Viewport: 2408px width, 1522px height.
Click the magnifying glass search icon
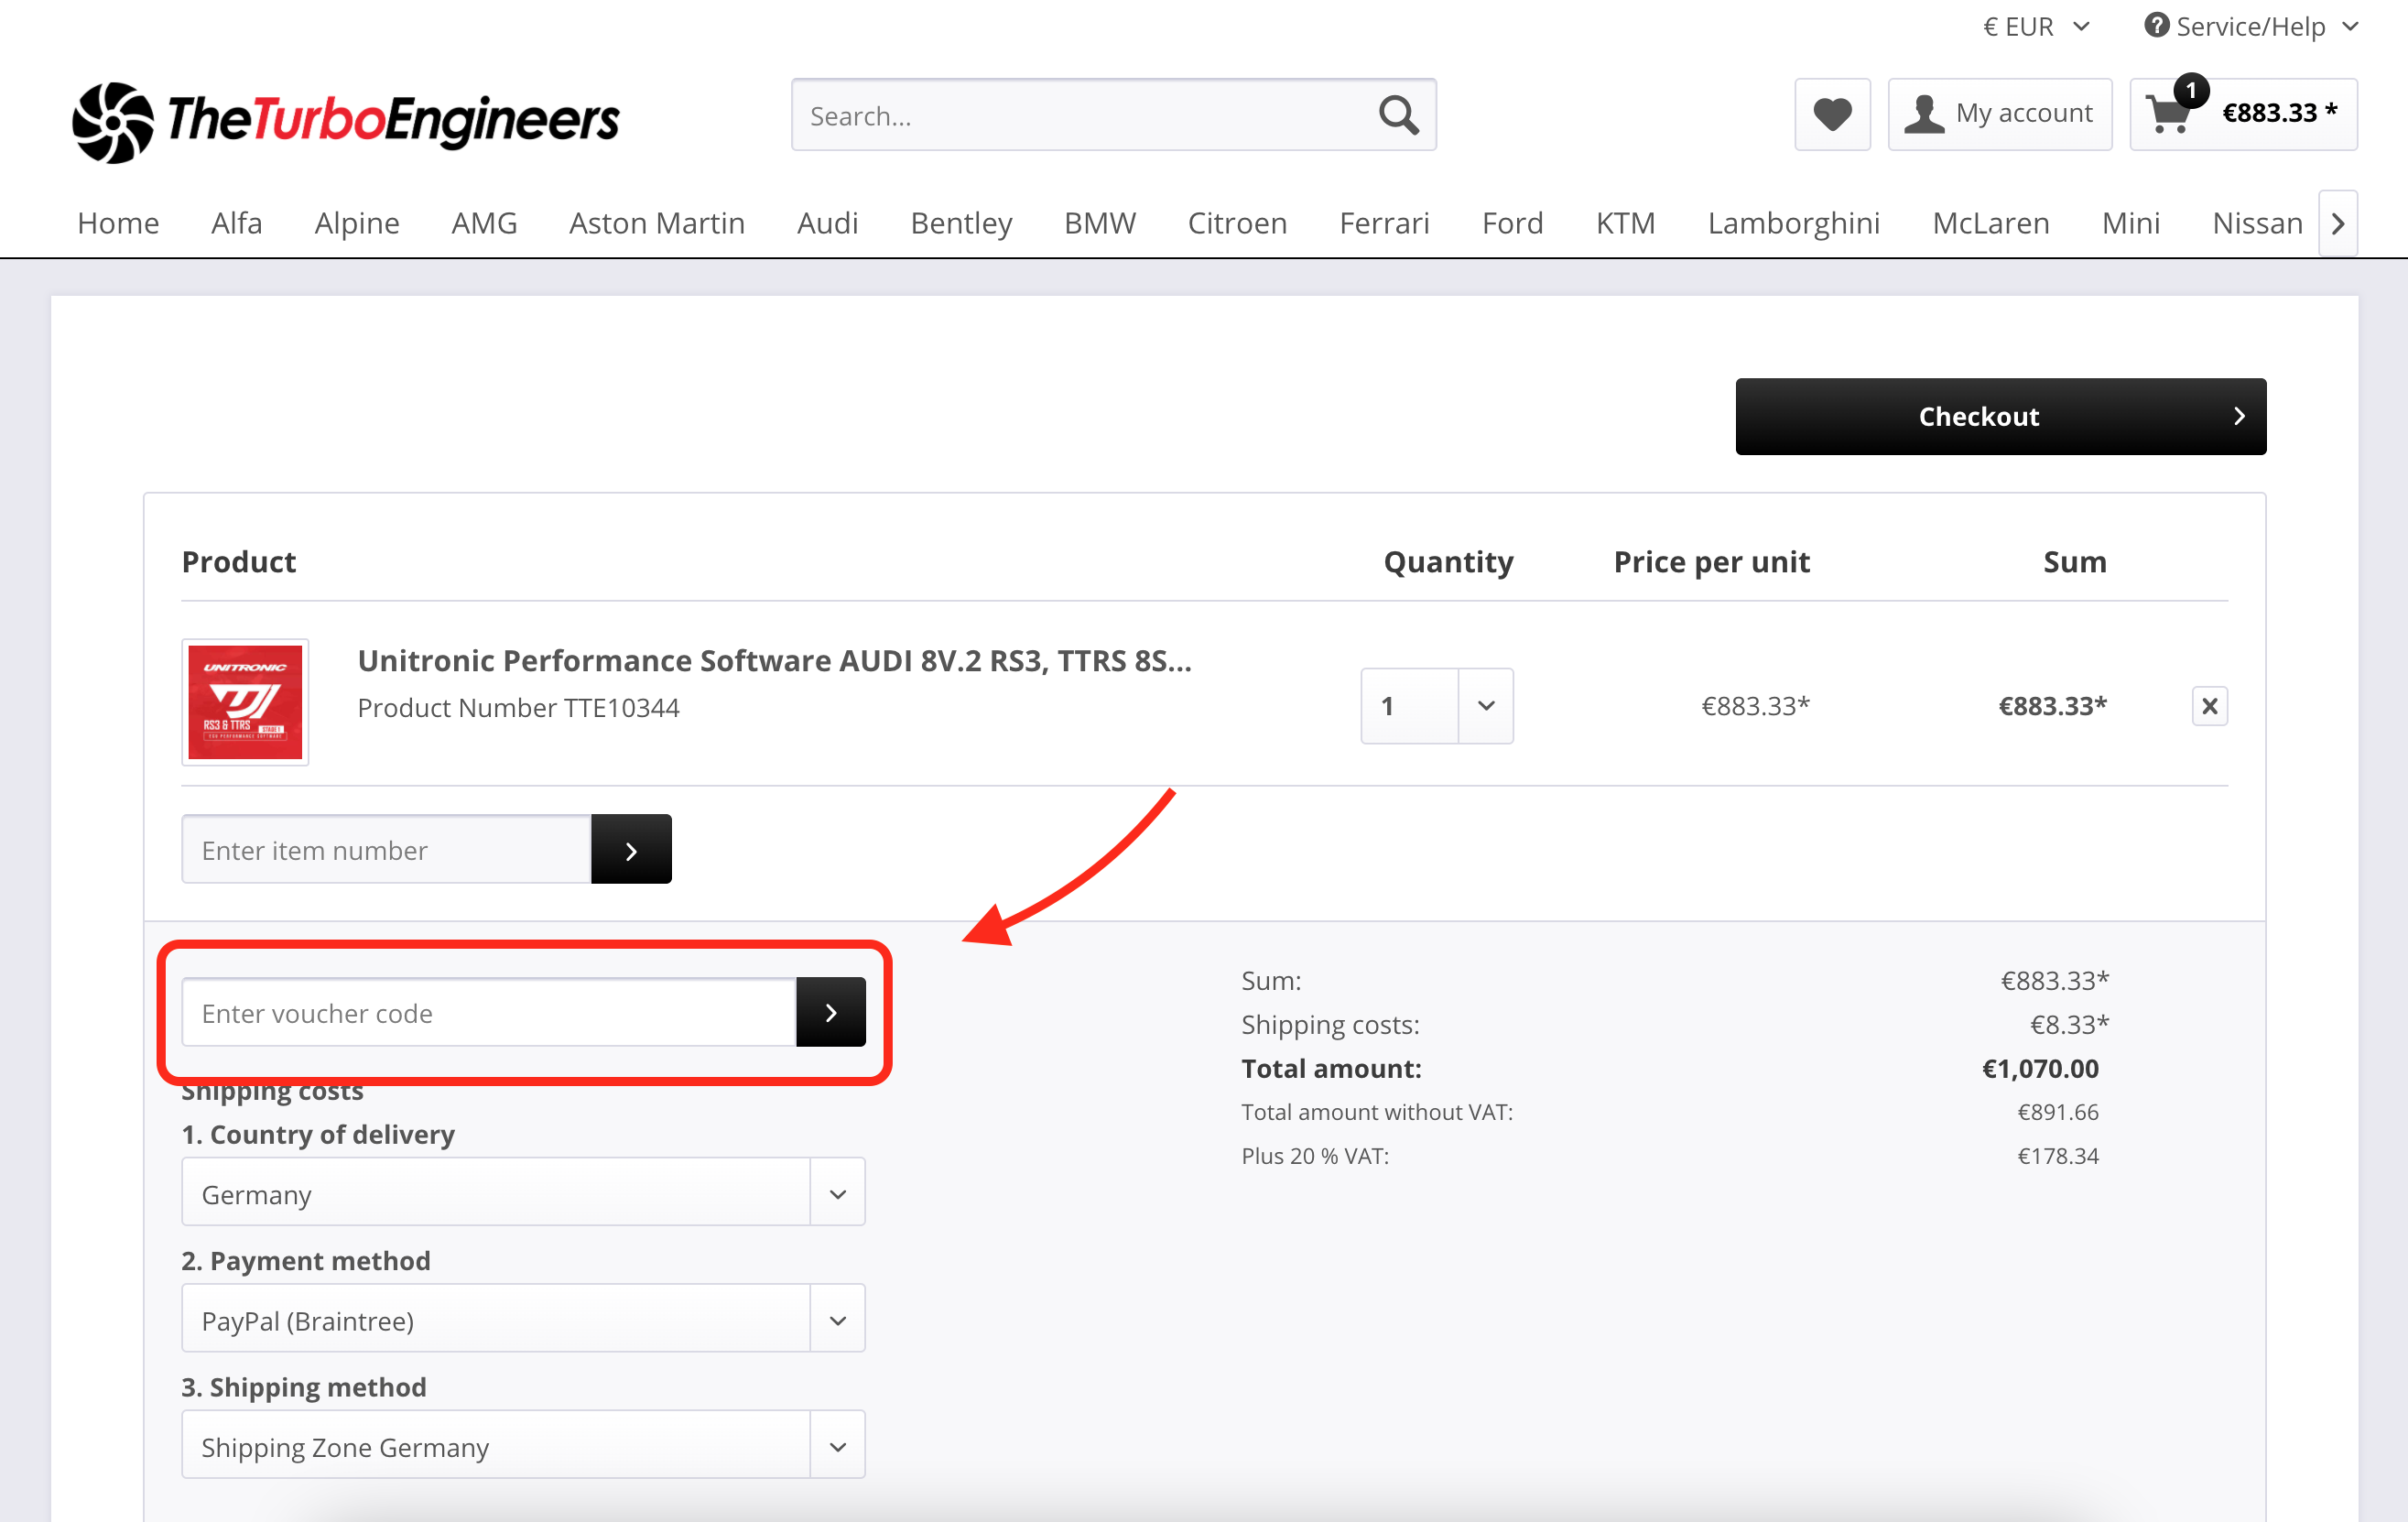1398,115
